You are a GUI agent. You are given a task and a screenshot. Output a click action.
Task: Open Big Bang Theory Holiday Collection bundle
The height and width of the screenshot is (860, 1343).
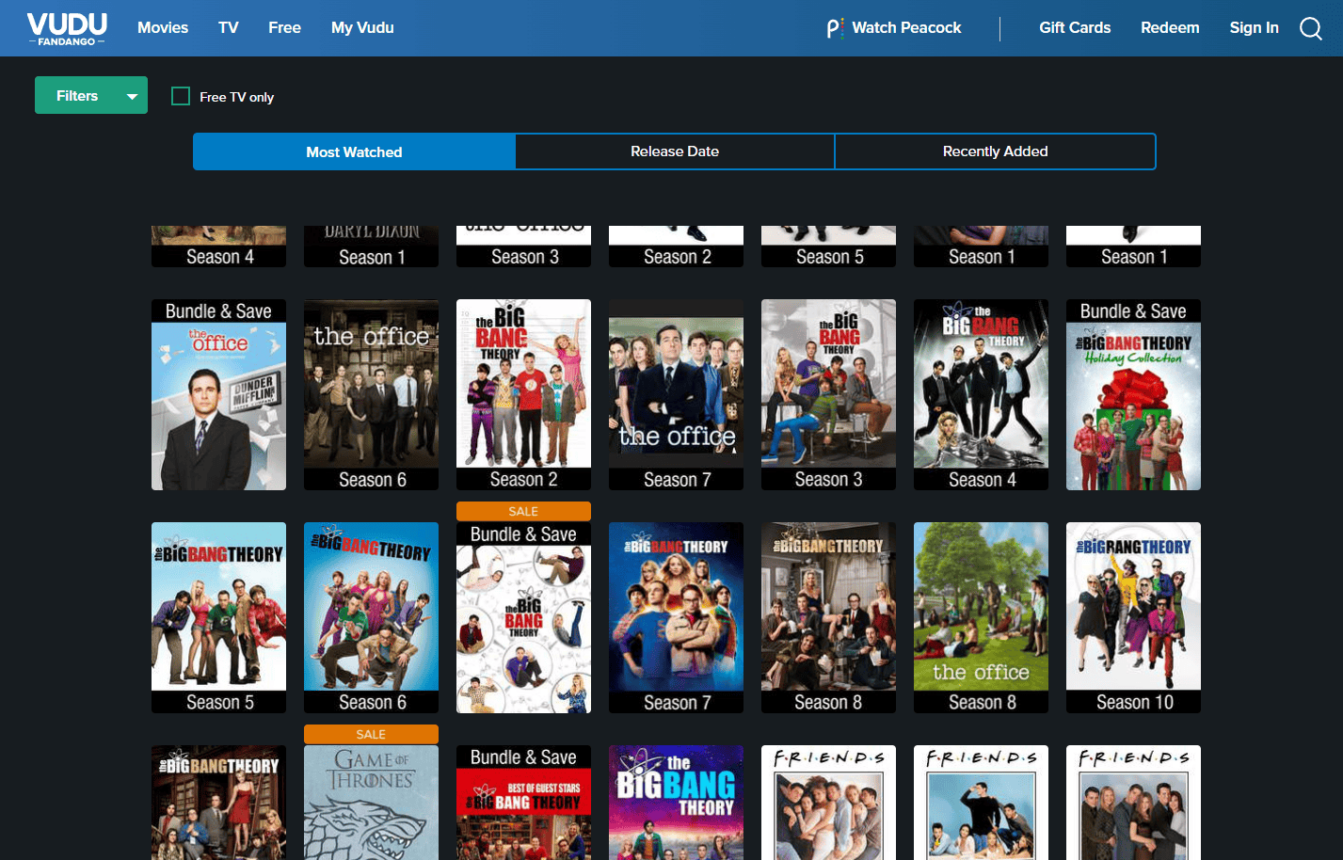(x=1133, y=395)
